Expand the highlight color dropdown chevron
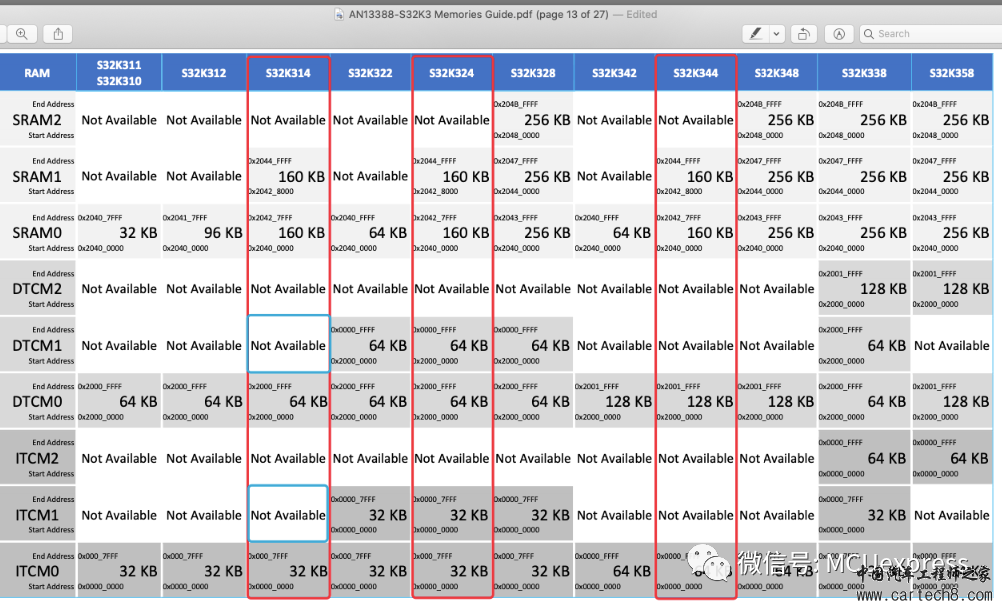The image size is (1002, 611). pyautogui.click(x=776, y=34)
